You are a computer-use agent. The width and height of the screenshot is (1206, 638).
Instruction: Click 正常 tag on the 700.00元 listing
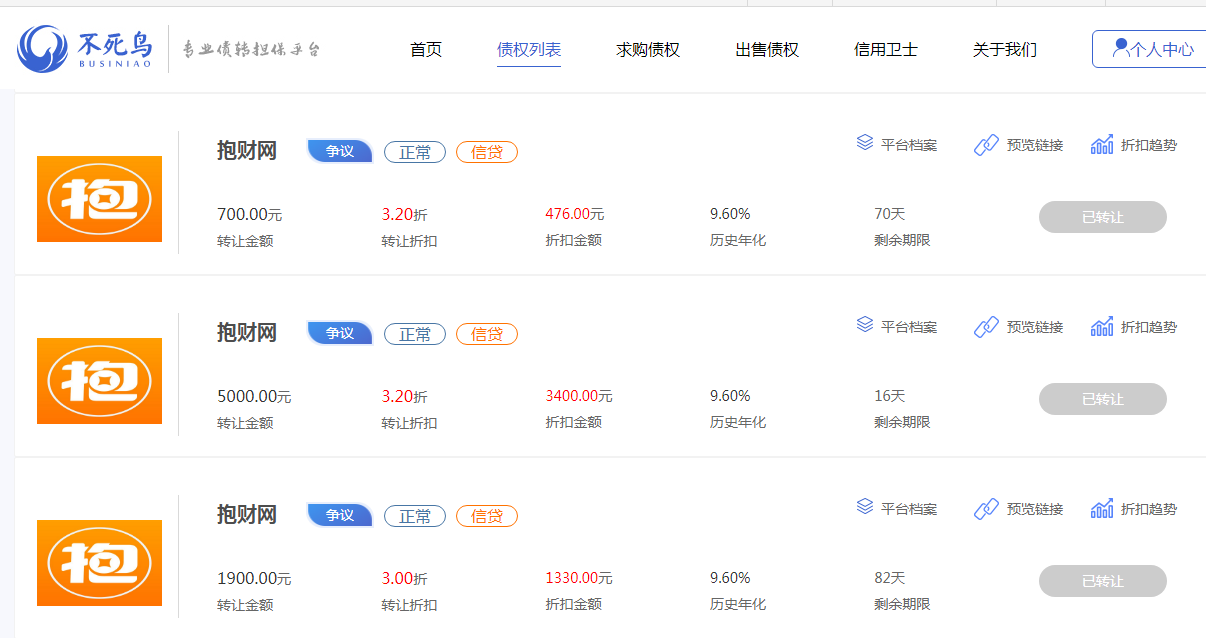415,152
